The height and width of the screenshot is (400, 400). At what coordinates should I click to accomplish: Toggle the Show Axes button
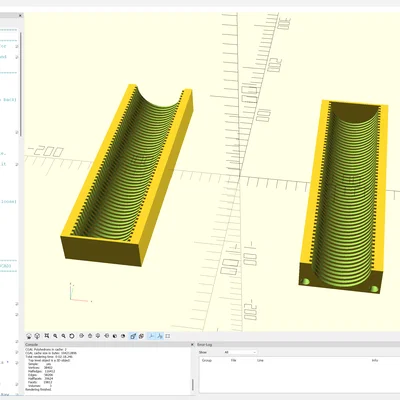point(151,336)
